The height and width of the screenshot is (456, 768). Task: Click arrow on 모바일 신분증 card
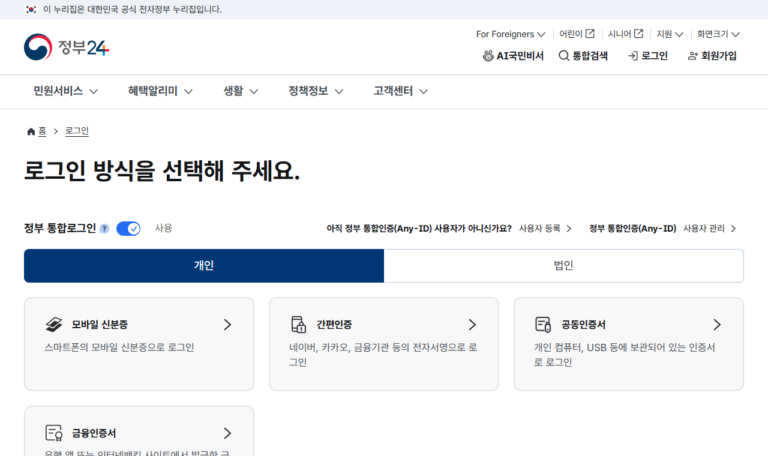pyautogui.click(x=227, y=325)
